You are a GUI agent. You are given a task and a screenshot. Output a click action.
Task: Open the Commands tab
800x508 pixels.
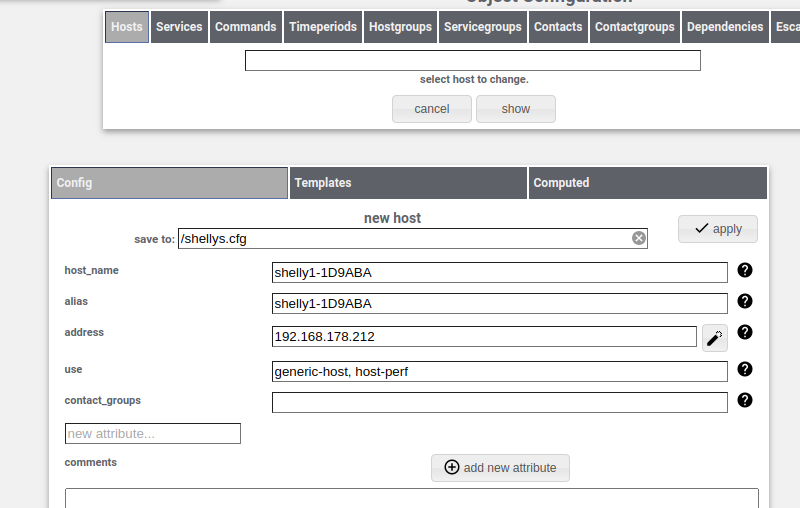[x=245, y=27]
